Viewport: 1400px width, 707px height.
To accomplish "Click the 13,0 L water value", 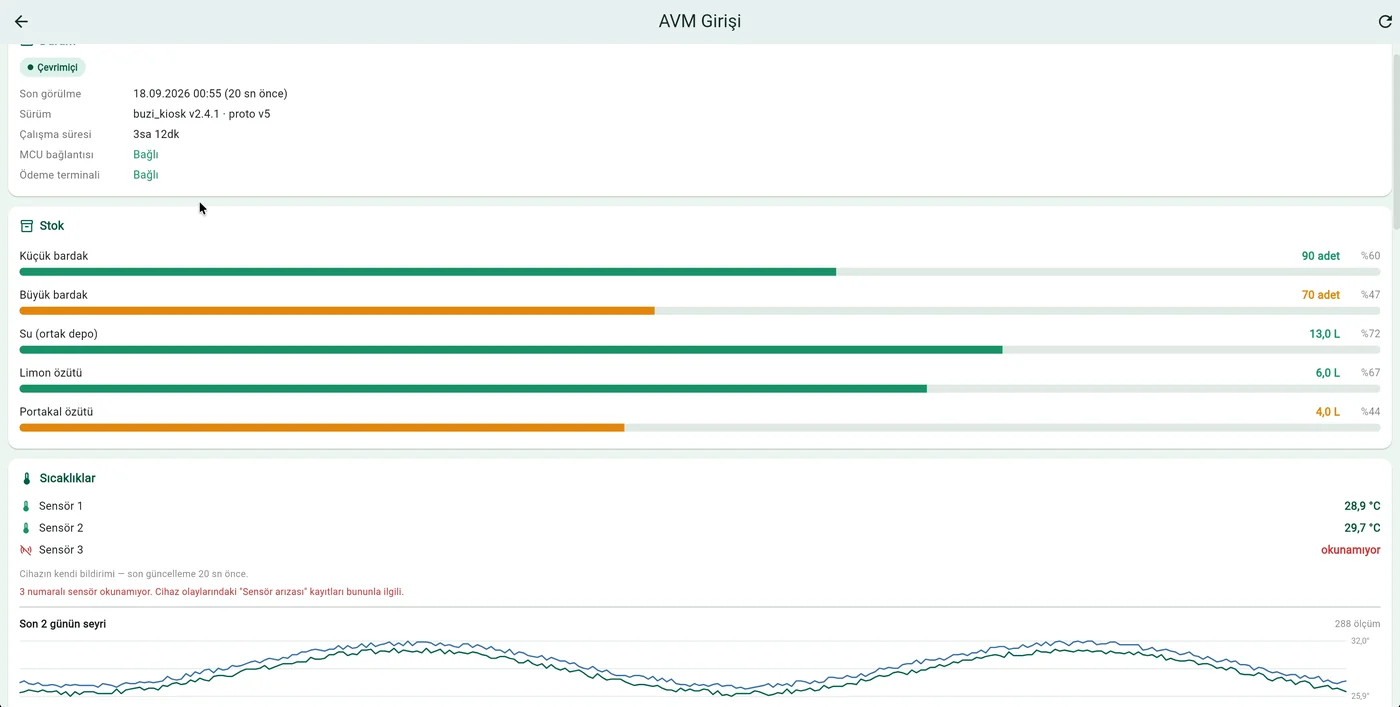I will coord(1325,334).
